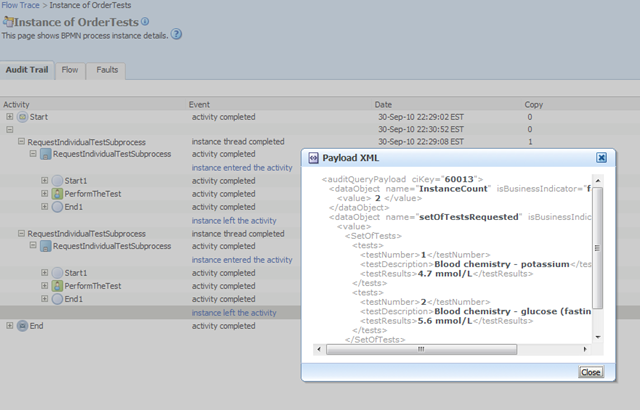Collapse the first RequestIndividualTestSubprocess thread node
640x410 pixels.
pos(21,143)
